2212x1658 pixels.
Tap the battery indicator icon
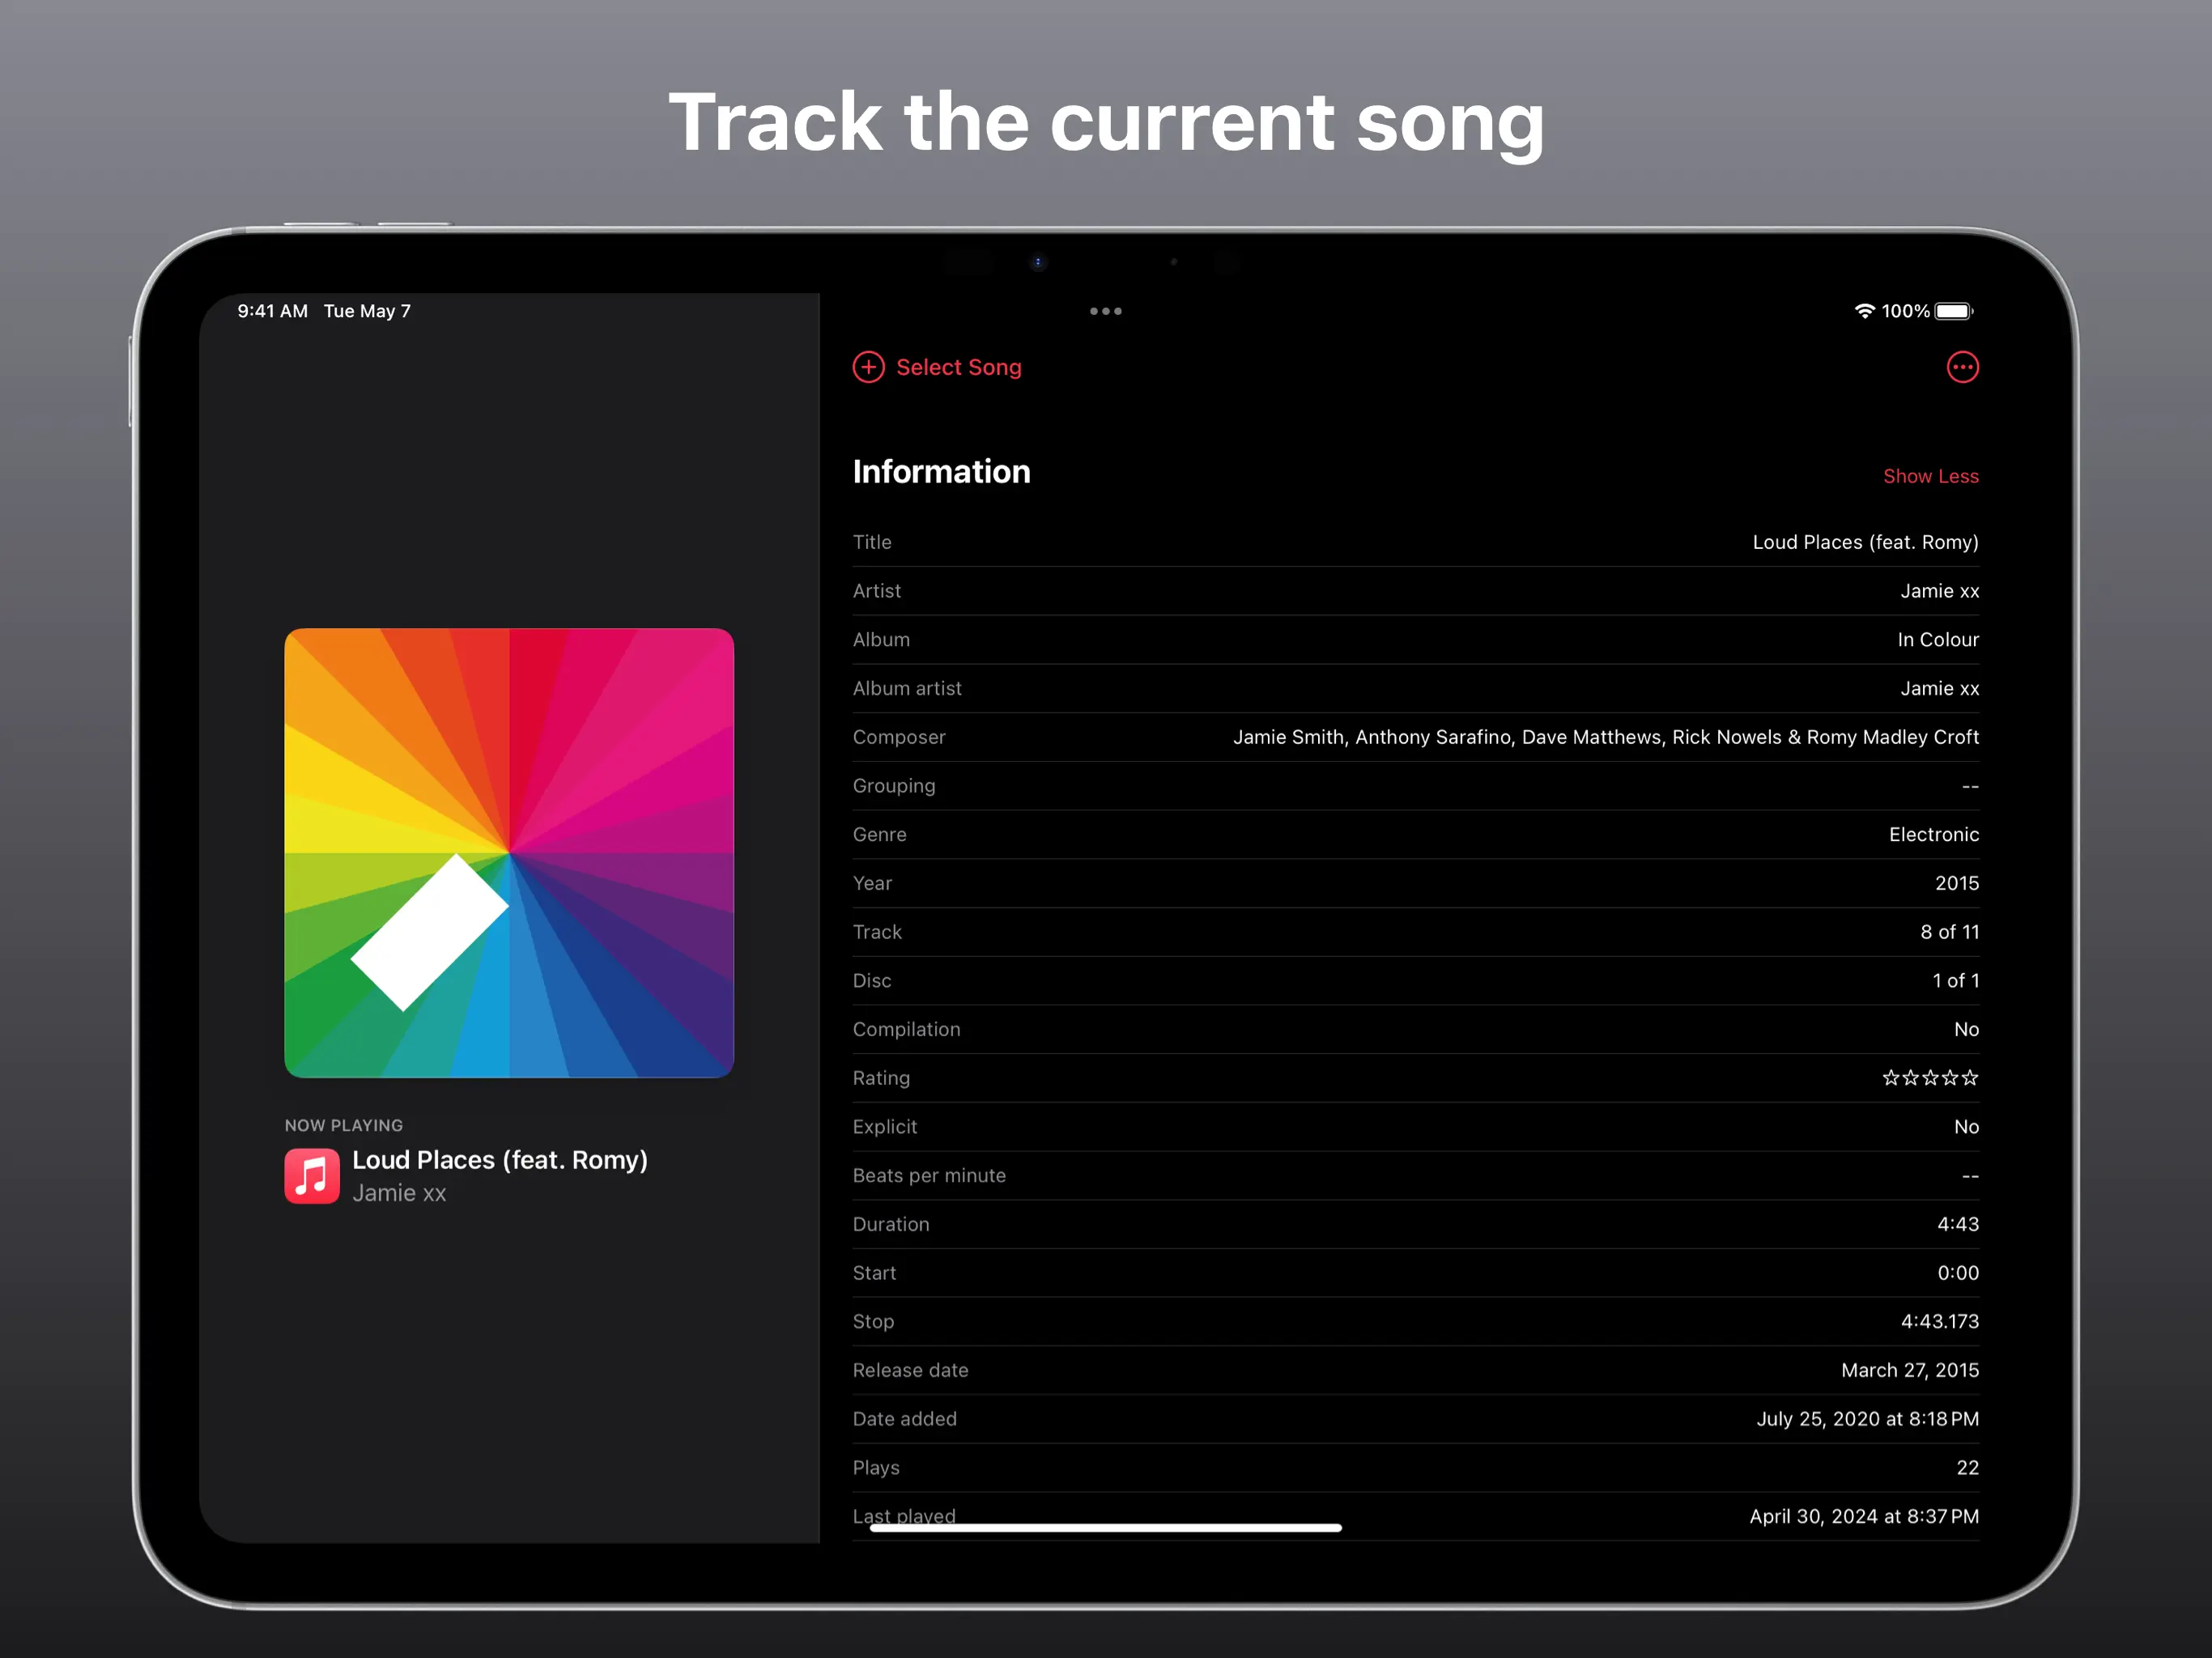[1953, 311]
